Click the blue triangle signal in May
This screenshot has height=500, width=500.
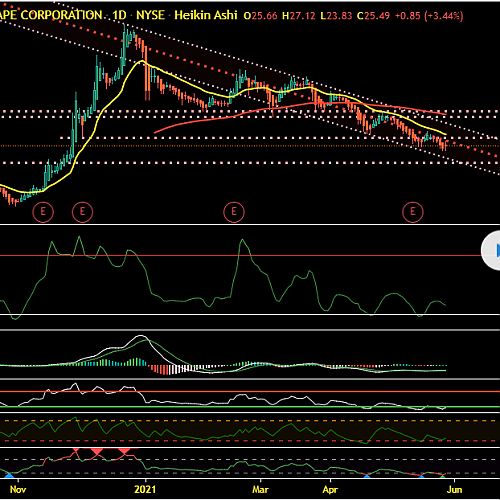coord(422,476)
